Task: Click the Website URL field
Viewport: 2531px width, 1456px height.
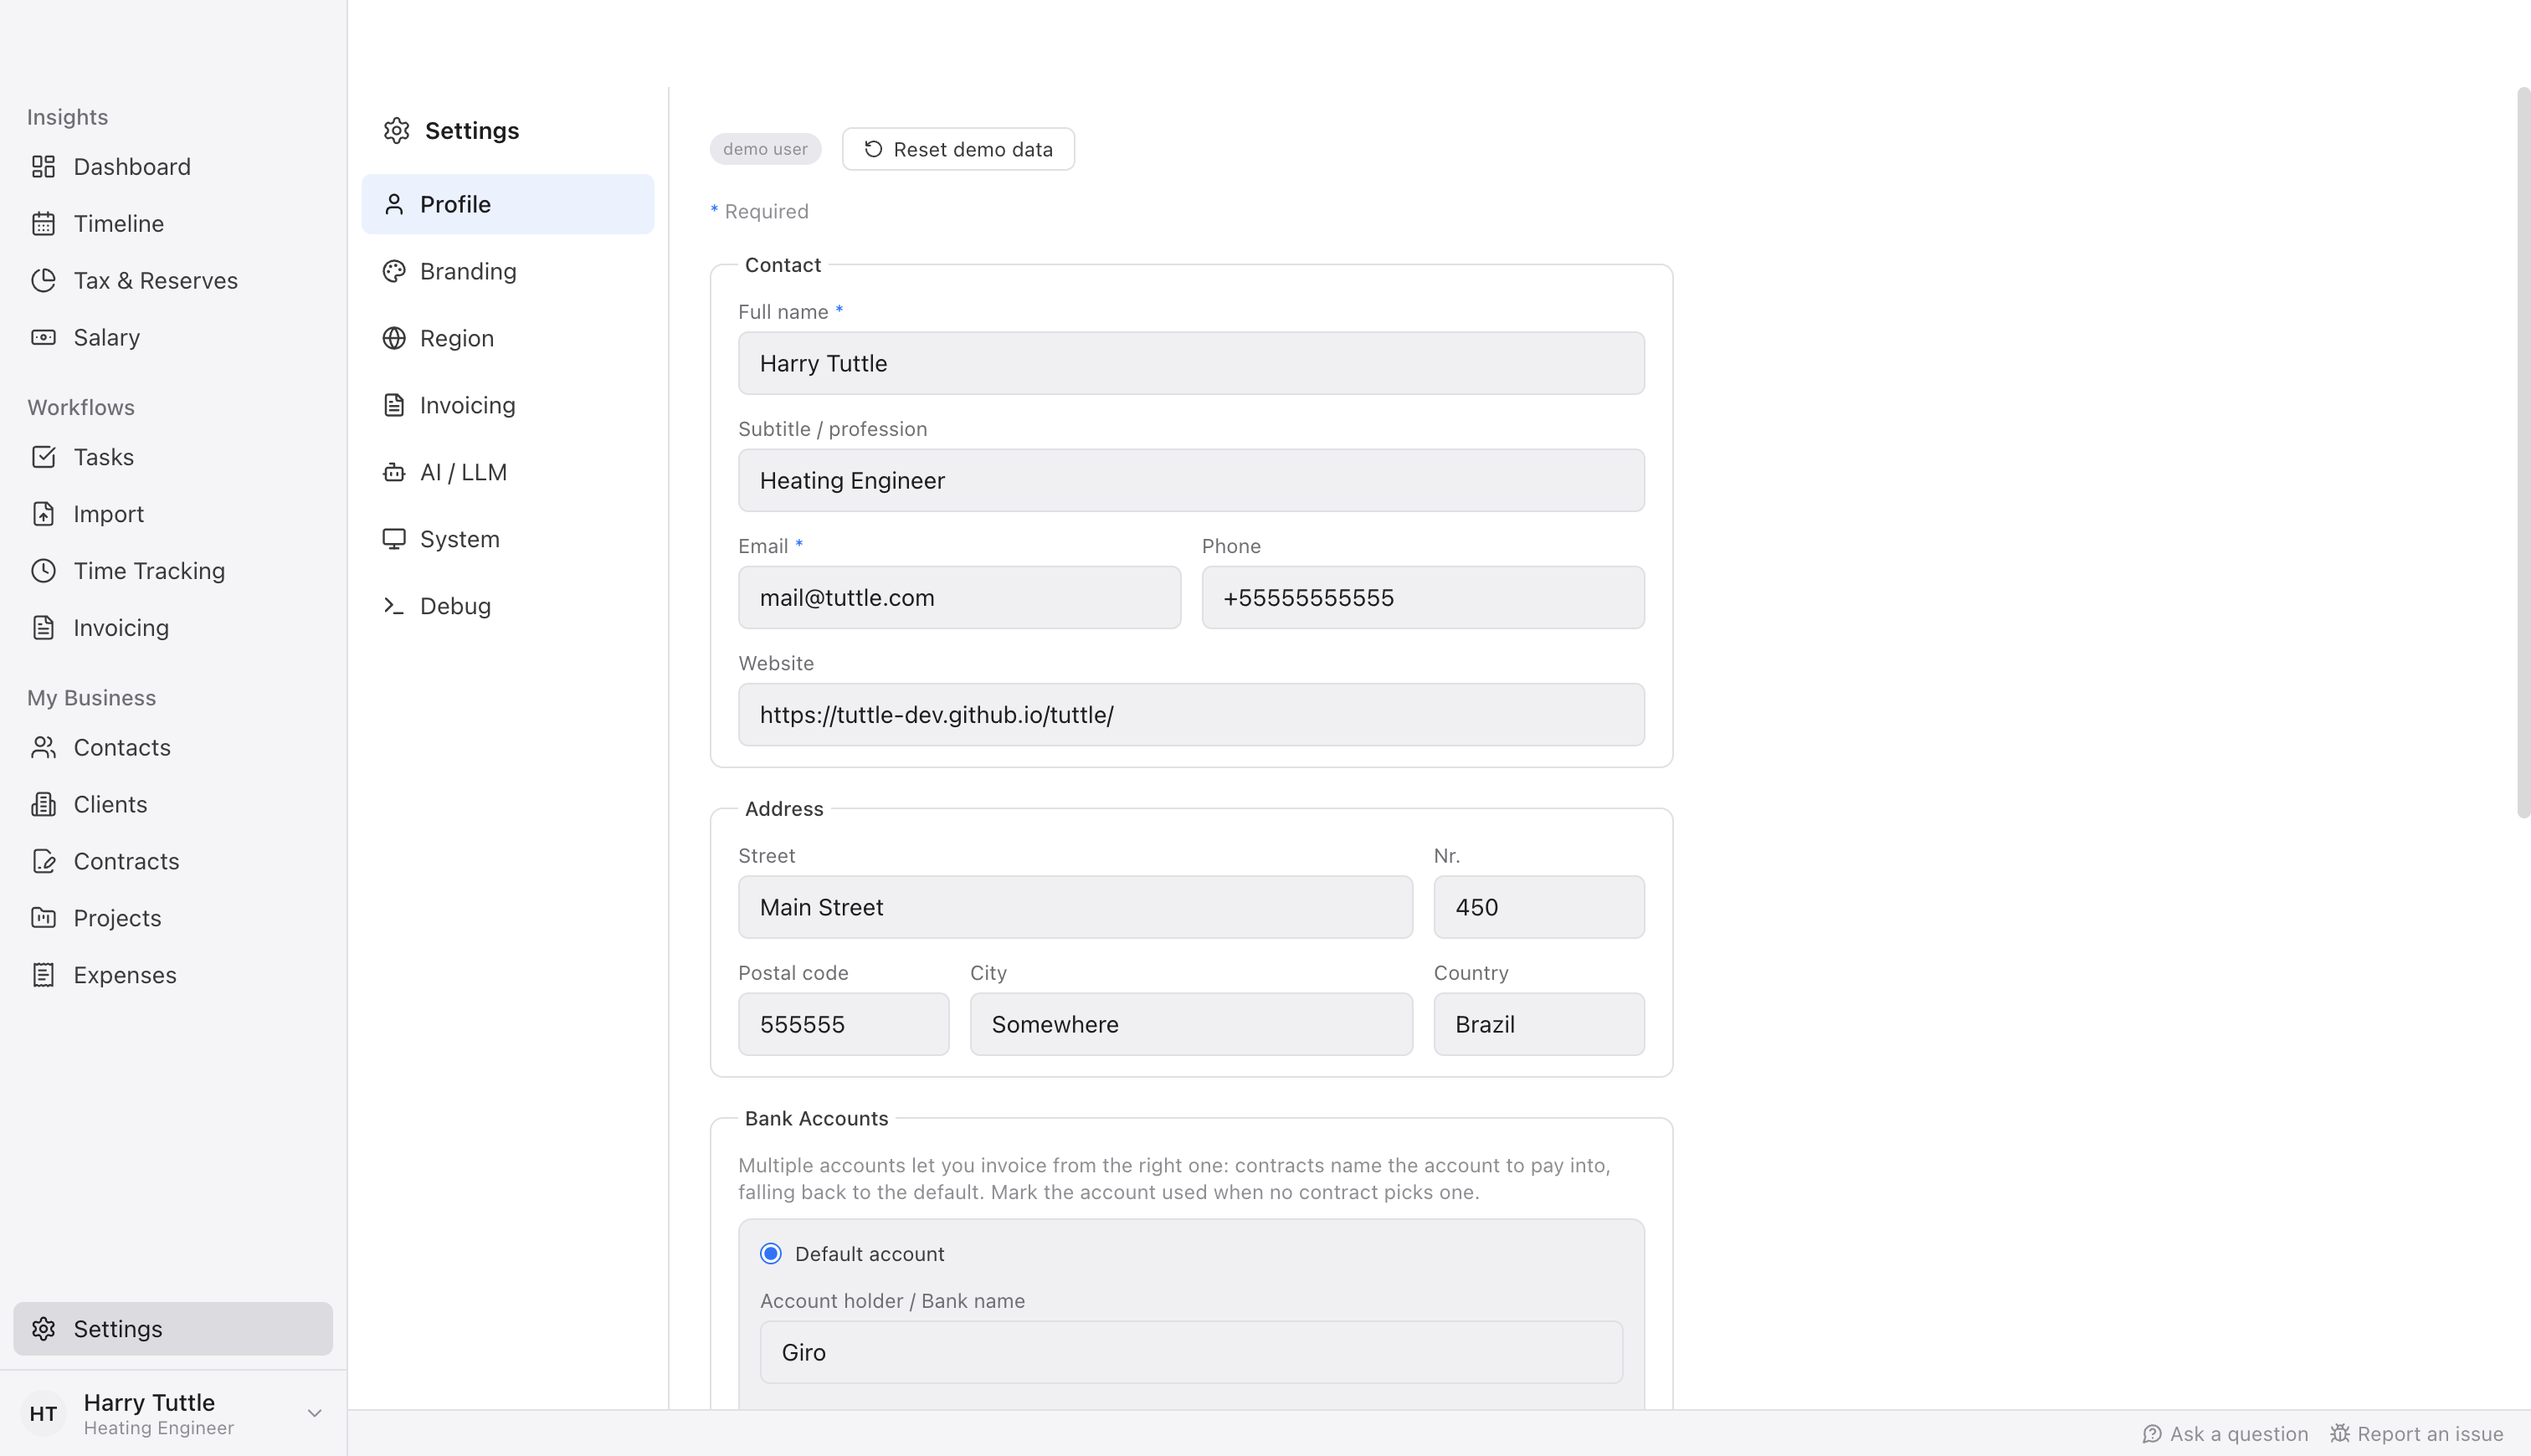Action: (1191, 714)
